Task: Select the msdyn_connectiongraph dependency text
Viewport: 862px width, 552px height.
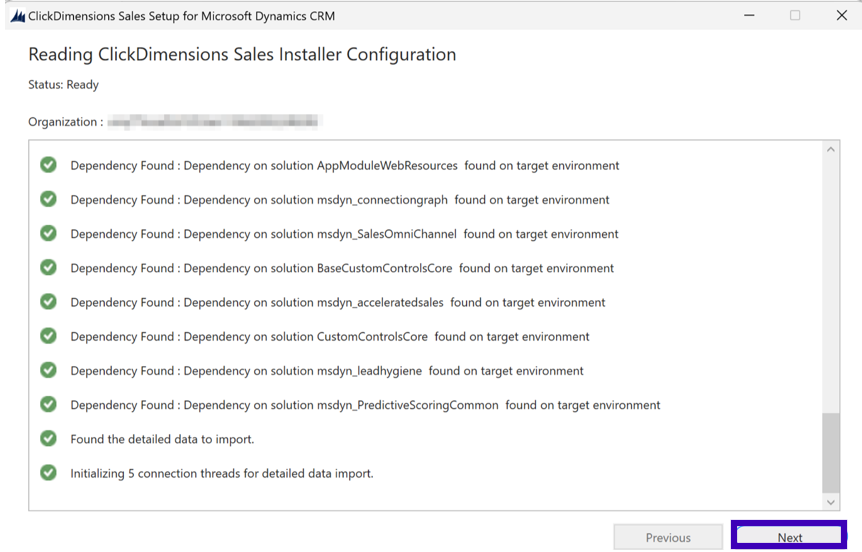Action: click(340, 200)
